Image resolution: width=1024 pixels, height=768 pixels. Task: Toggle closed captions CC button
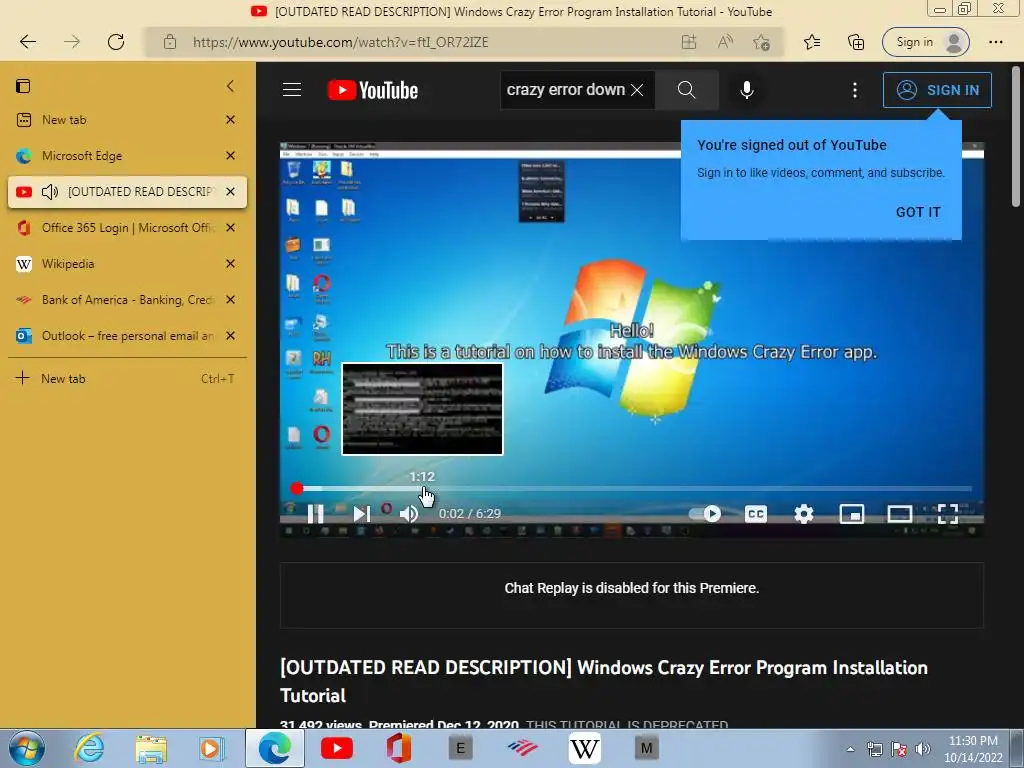(x=756, y=514)
